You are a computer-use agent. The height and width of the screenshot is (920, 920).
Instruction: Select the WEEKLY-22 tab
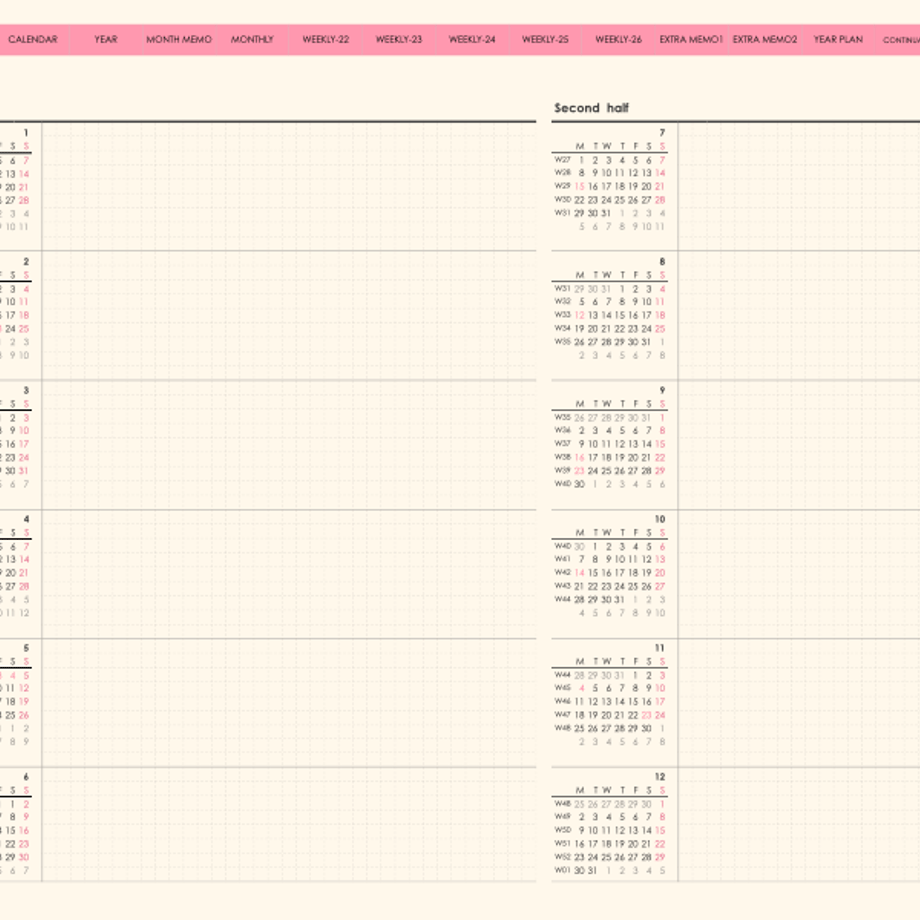326,39
